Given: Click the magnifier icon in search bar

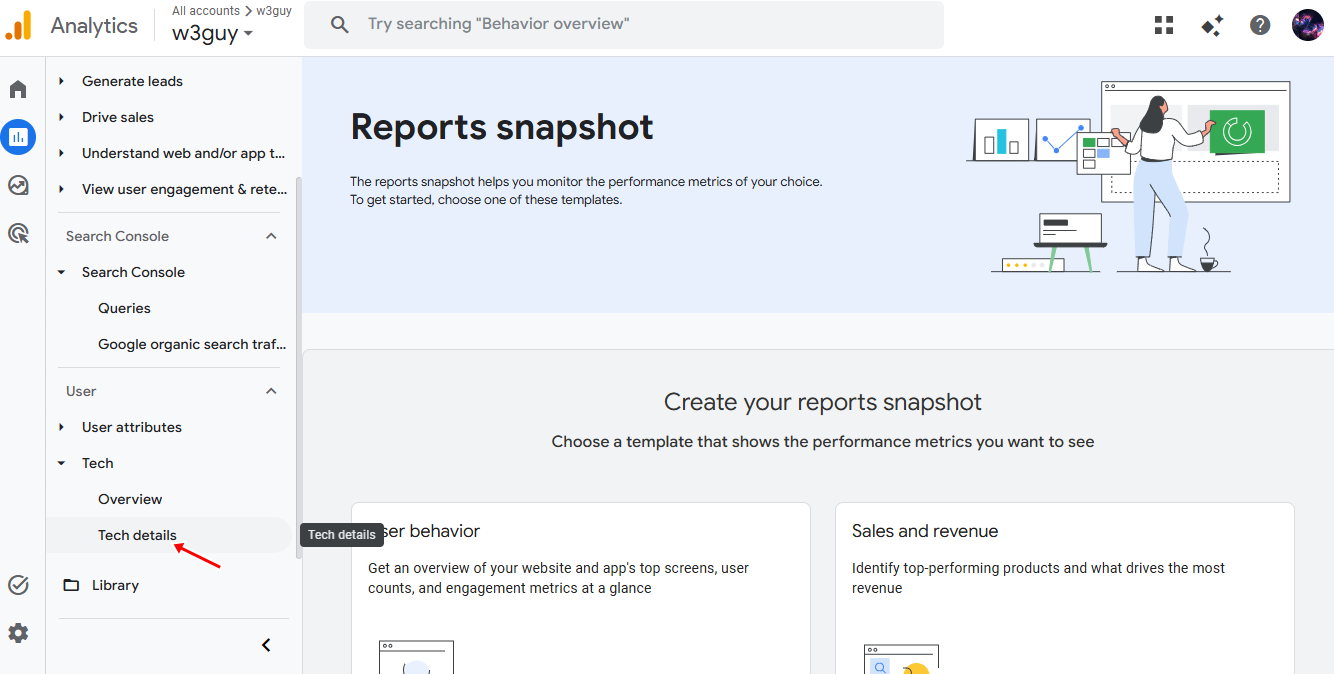Looking at the screenshot, I should (340, 24).
